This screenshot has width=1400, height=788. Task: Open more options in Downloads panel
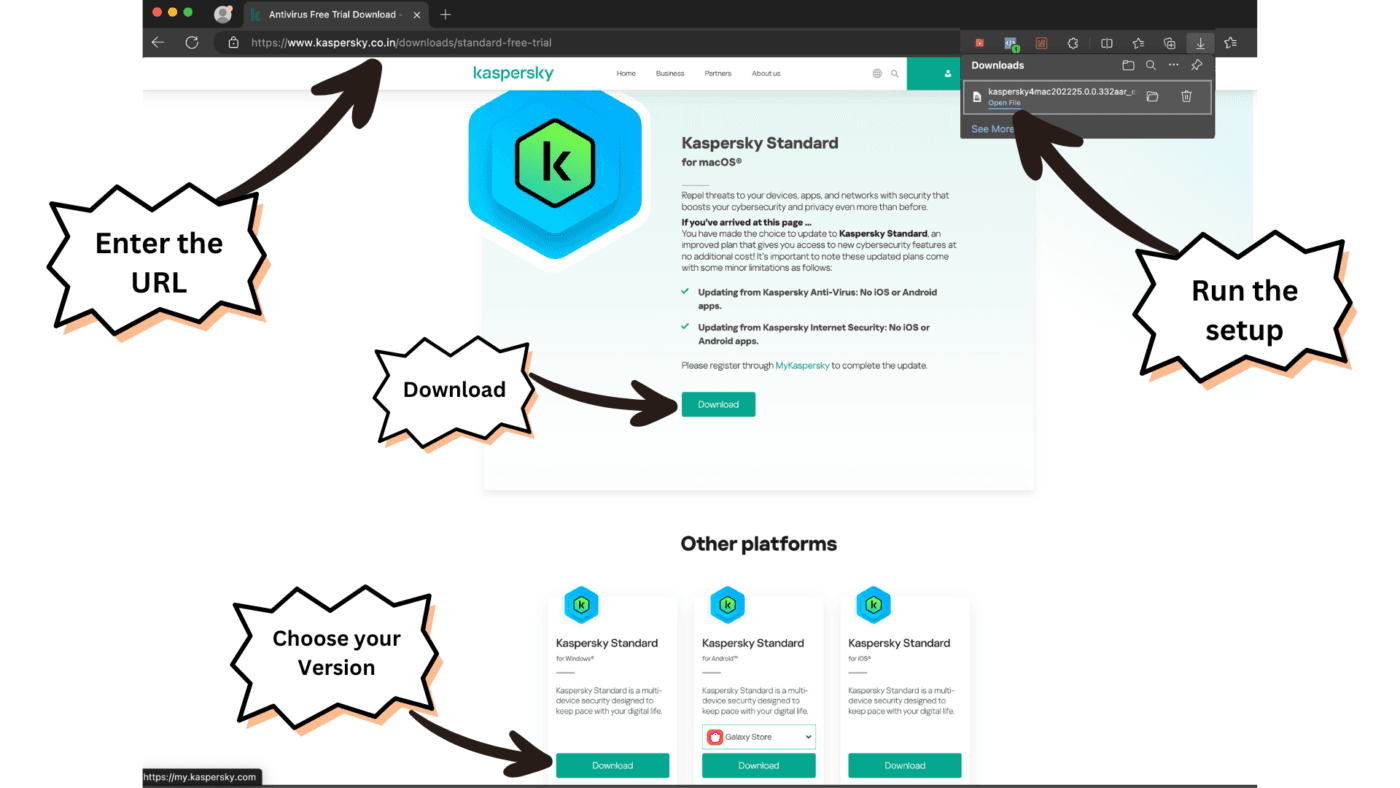(x=1174, y=65)
